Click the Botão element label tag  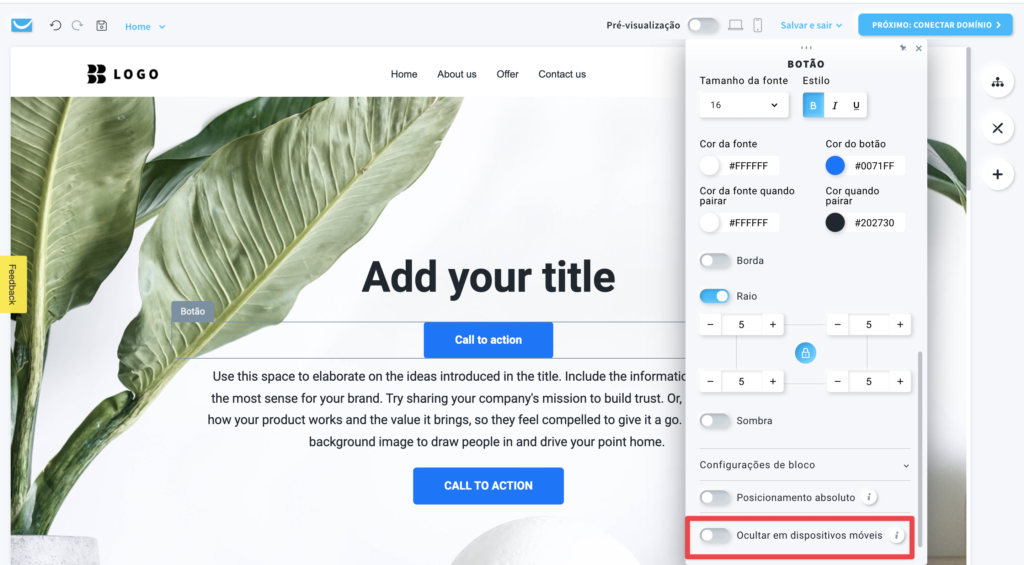click(x=193, y=312)
